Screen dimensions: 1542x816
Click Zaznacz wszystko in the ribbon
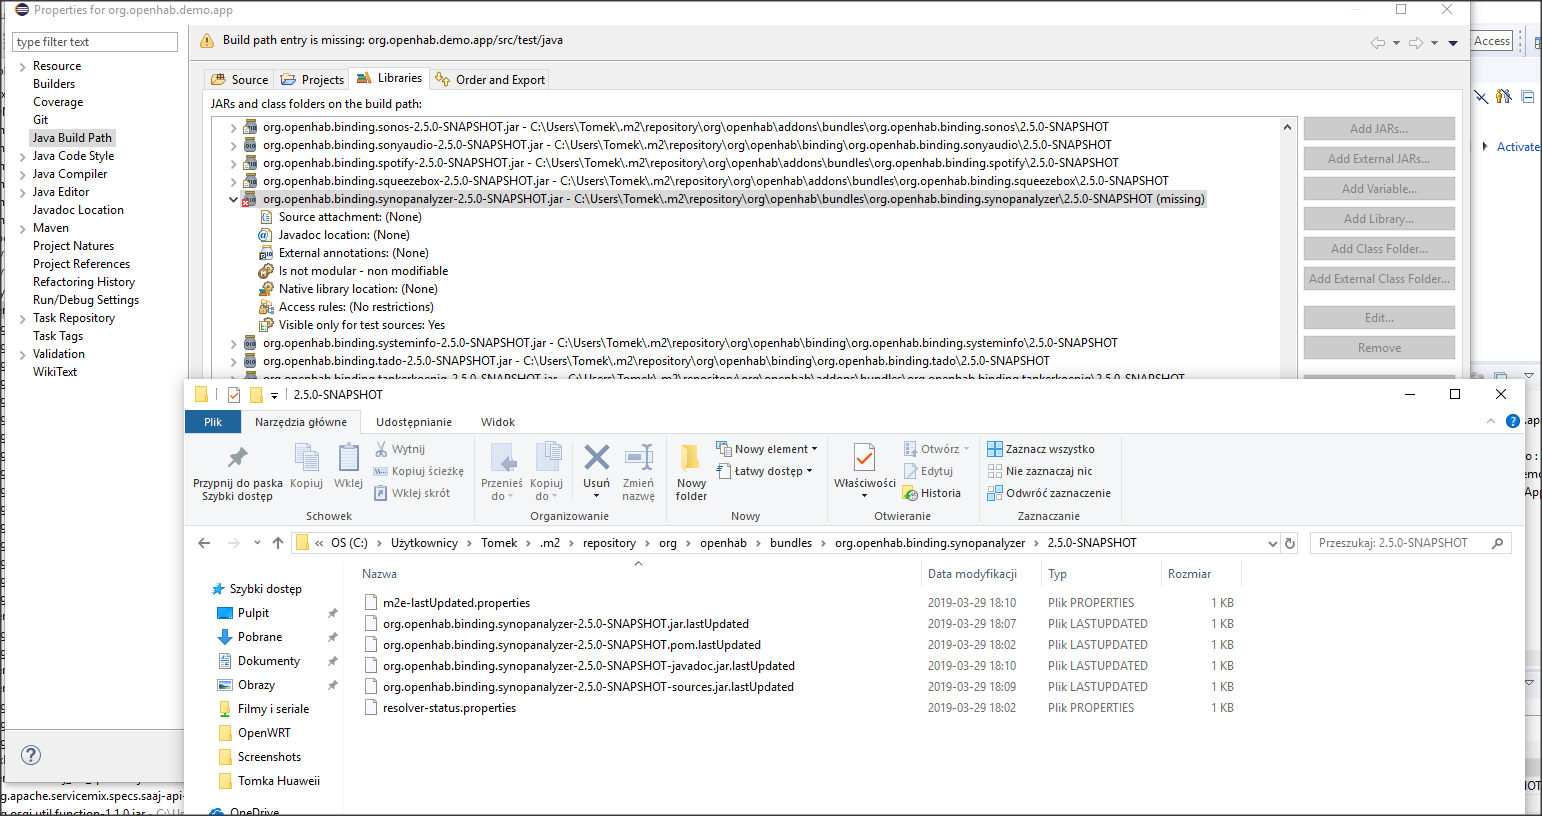click(x=1041, y=449)
